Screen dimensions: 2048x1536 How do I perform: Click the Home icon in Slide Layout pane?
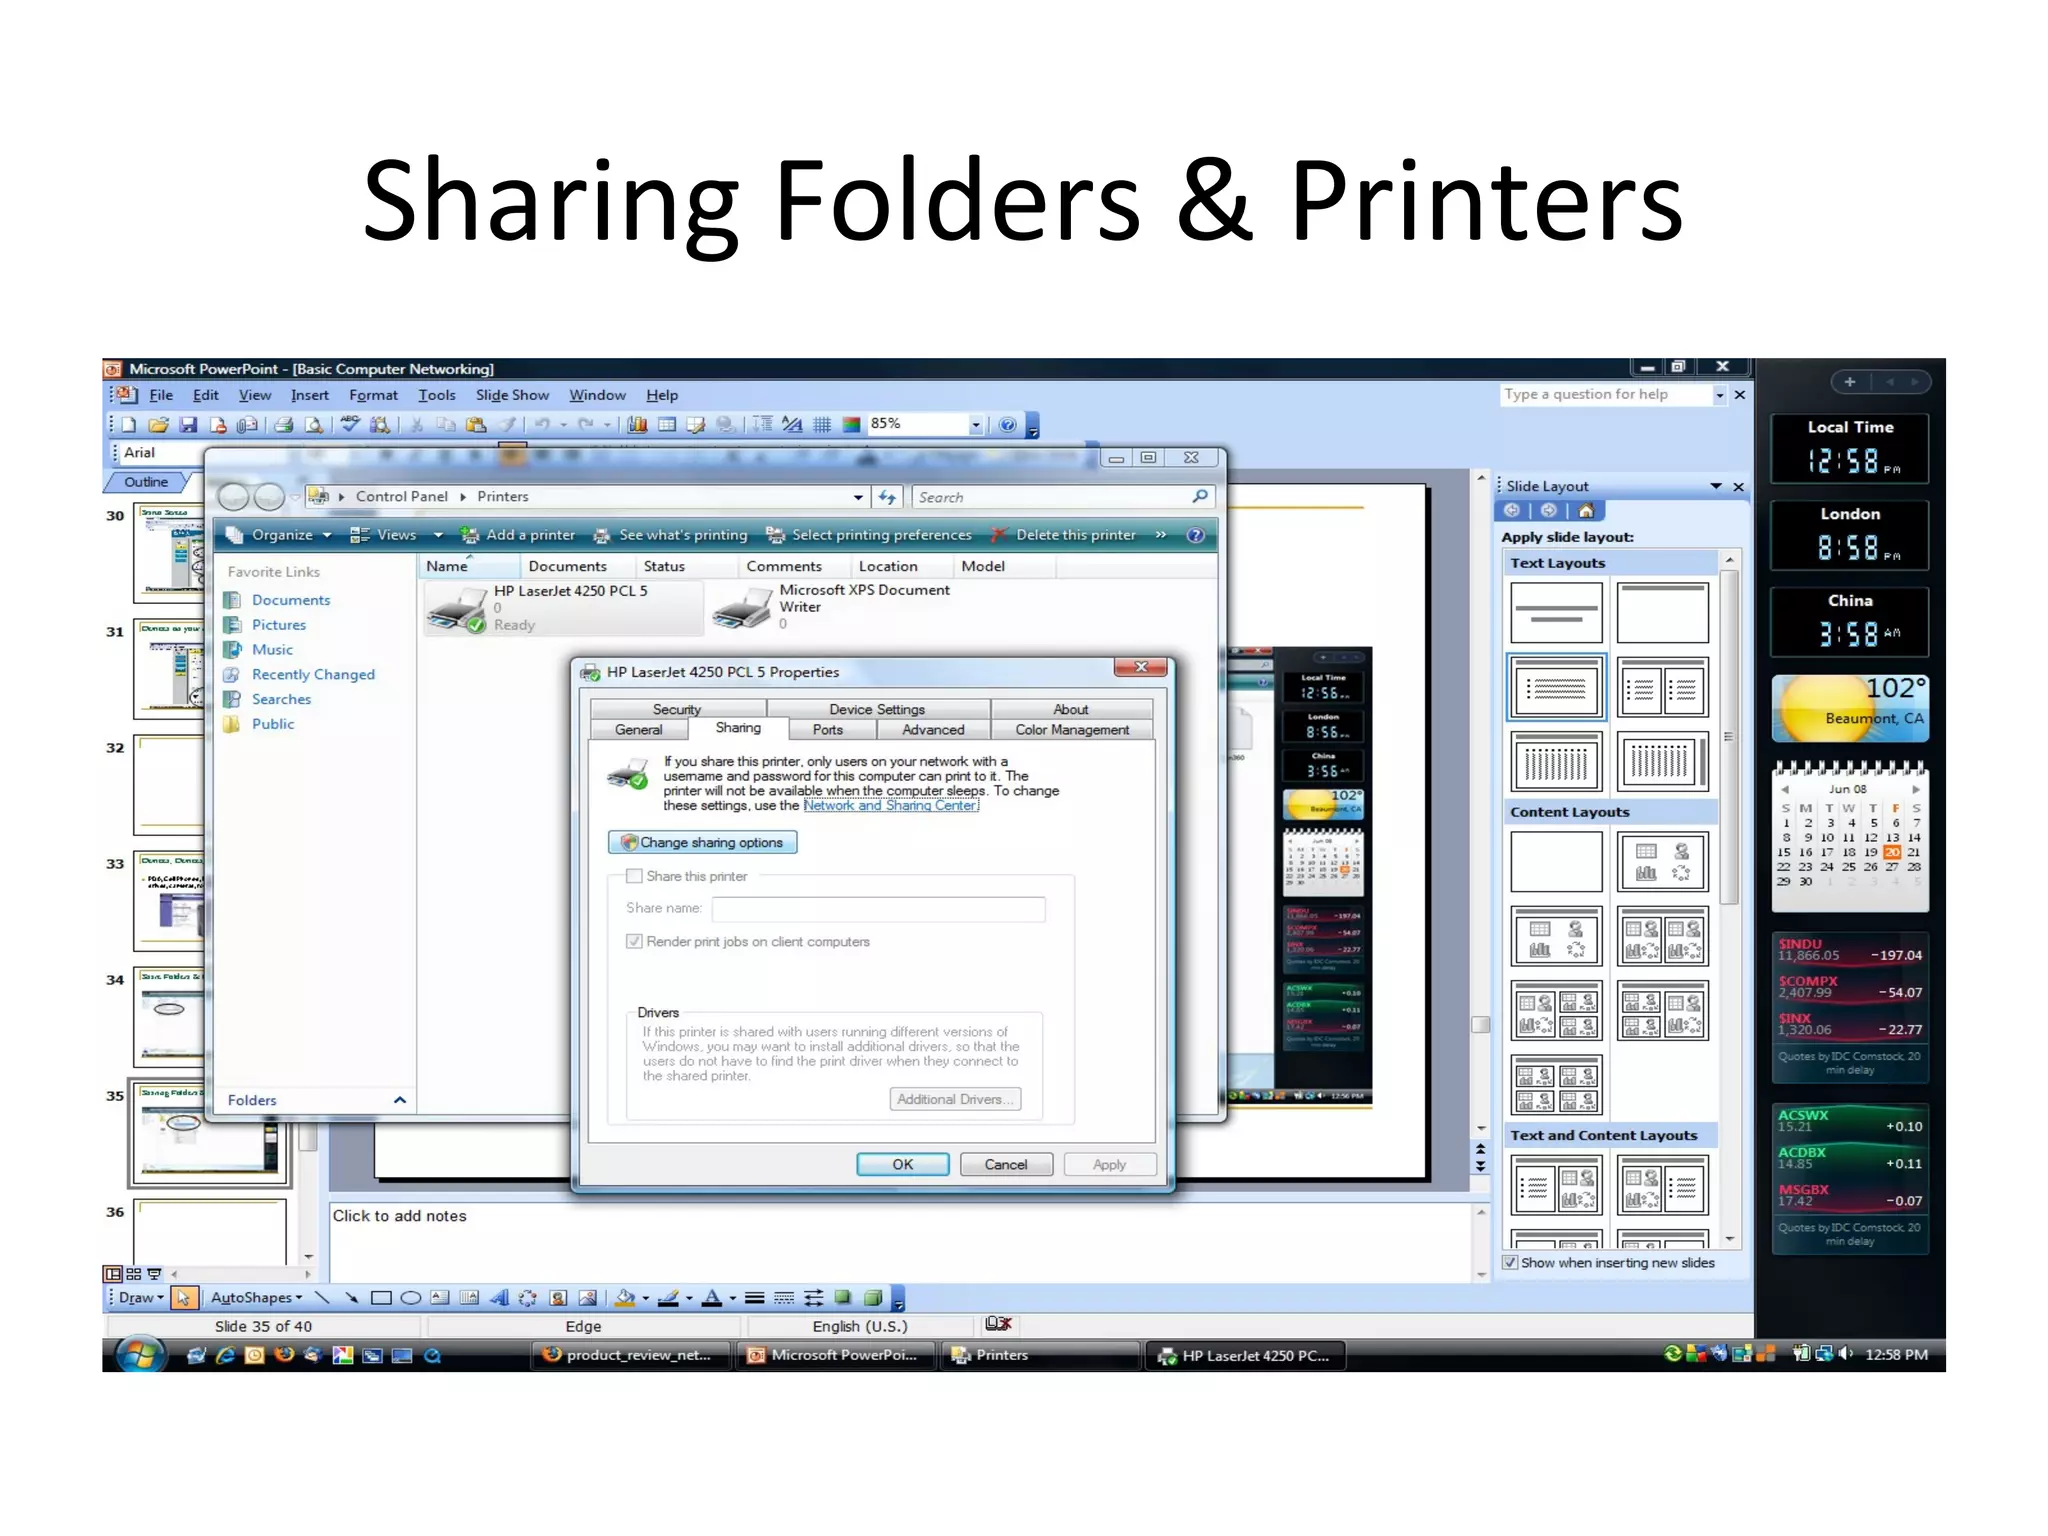click(1586, 511)
